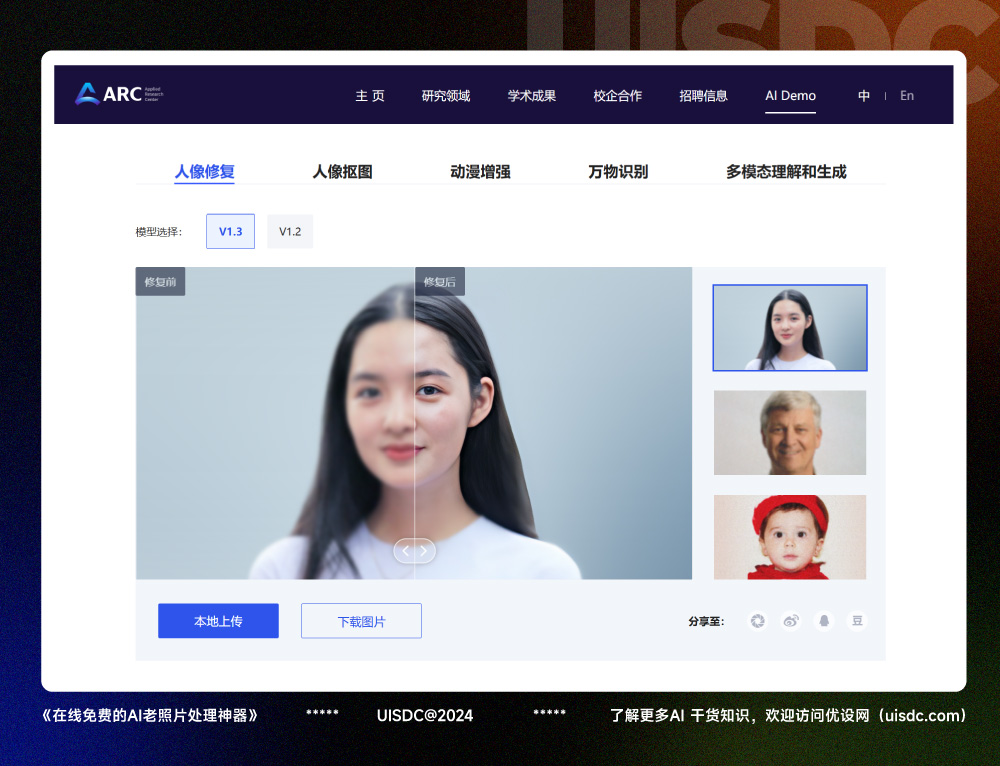1000x766 pixels.
Task: Select model version V1.3
Action: tap(230, 230)
